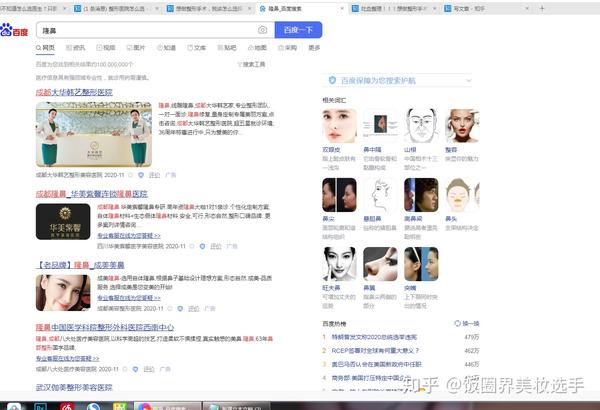Click 专业客服在线为您答疑 under 八大处 result
Image resolution: width=600 pixels, height=410 pixels.
(x=68, y=359)
